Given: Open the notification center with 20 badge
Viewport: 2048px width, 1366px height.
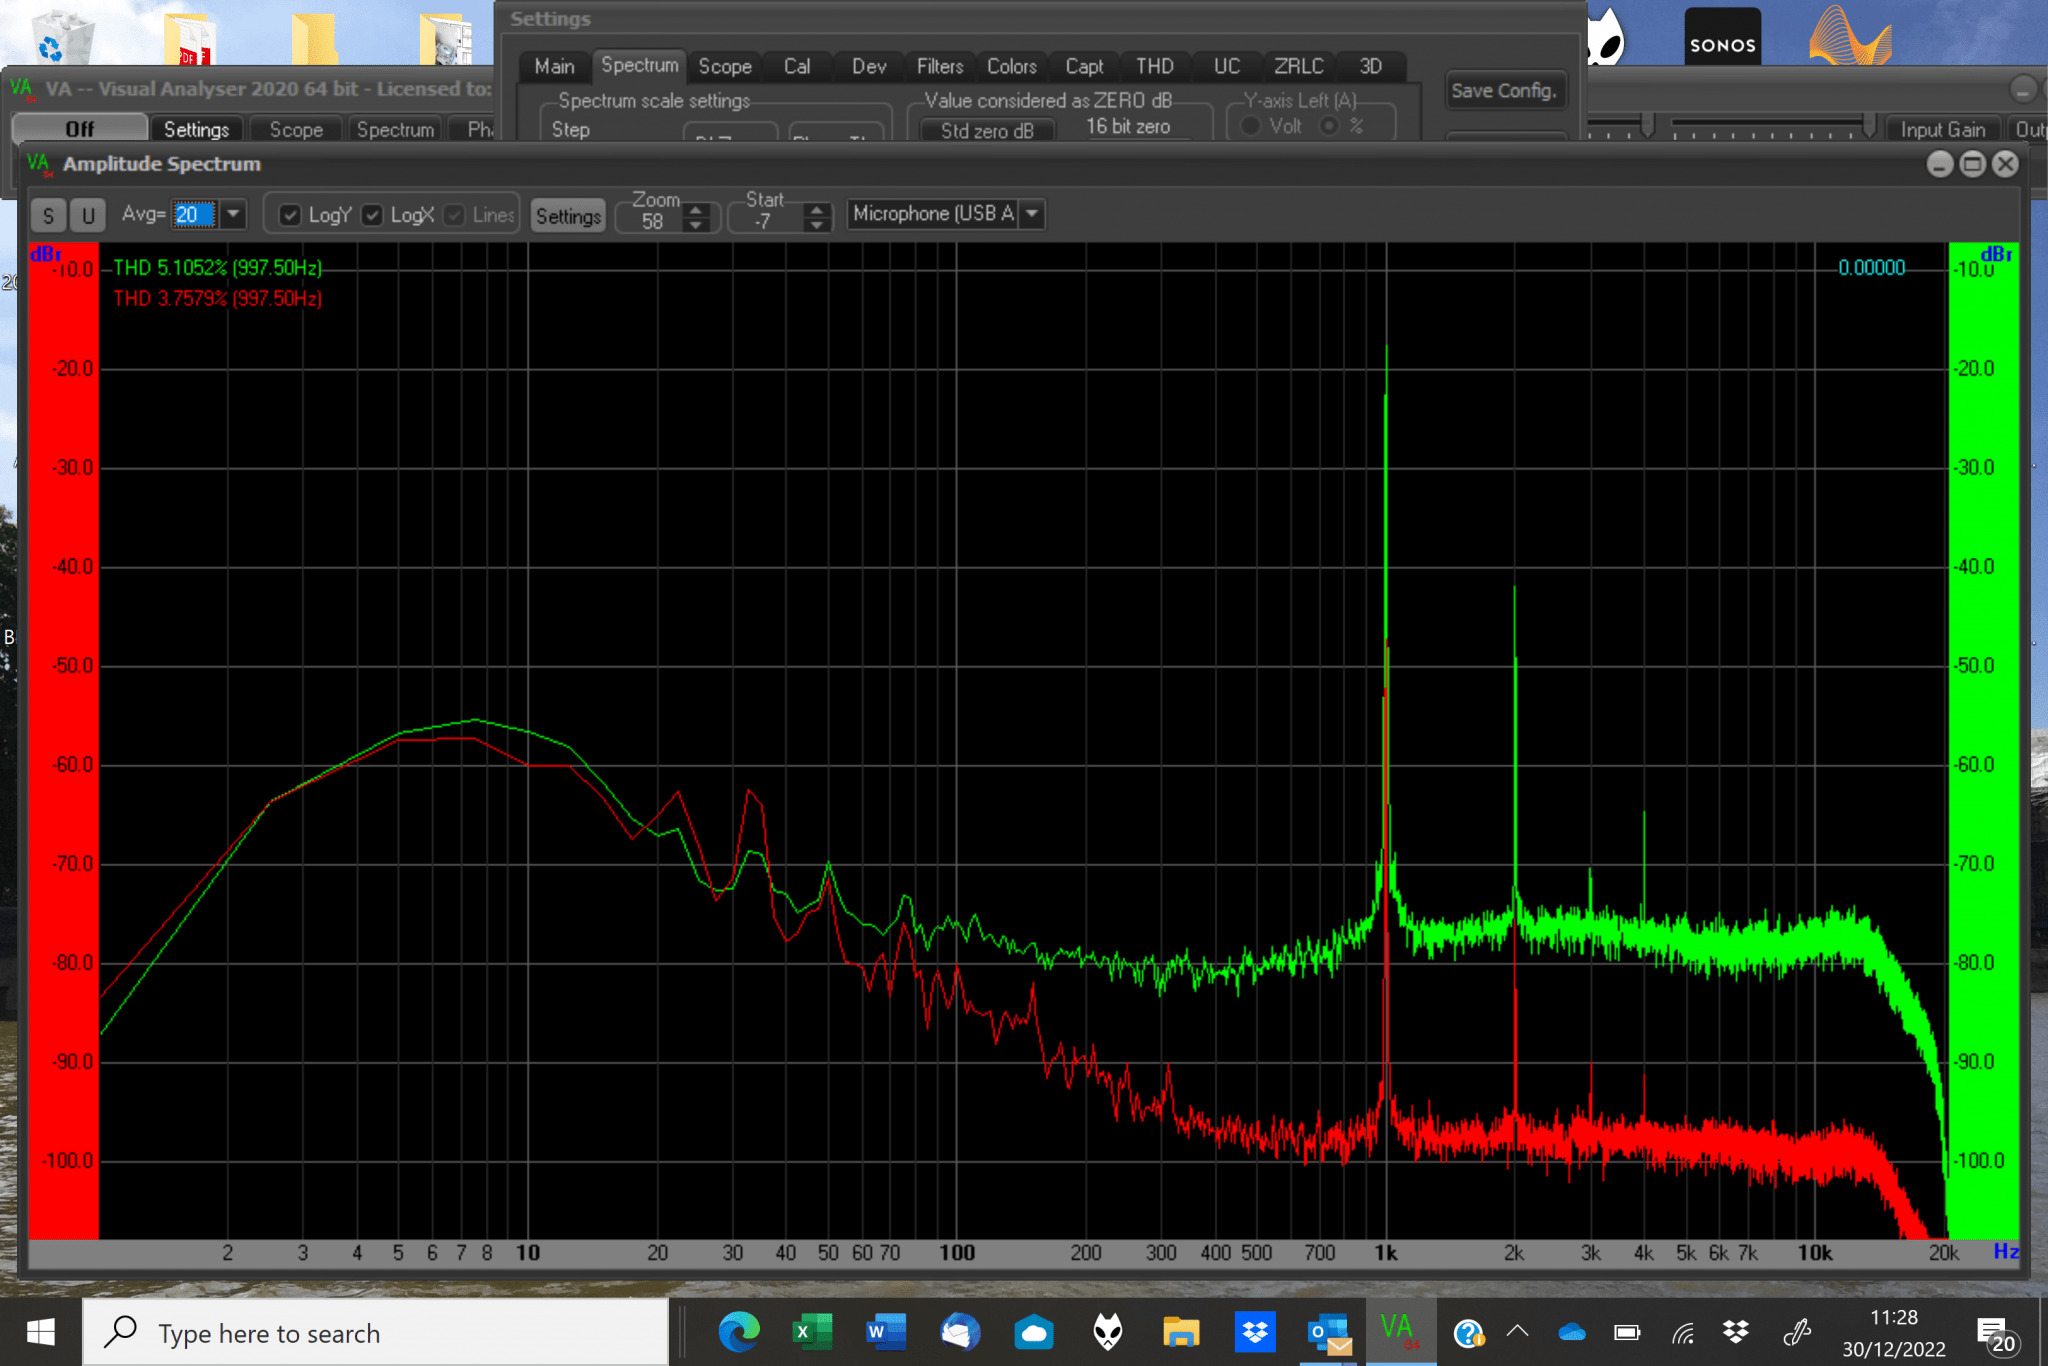Looking at the screenshot, I should [1995, 1335].
